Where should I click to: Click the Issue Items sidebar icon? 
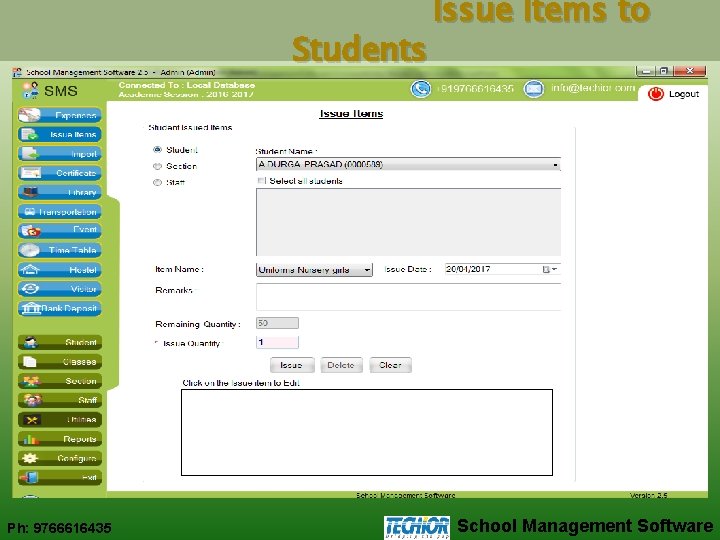tap(30, 134)
